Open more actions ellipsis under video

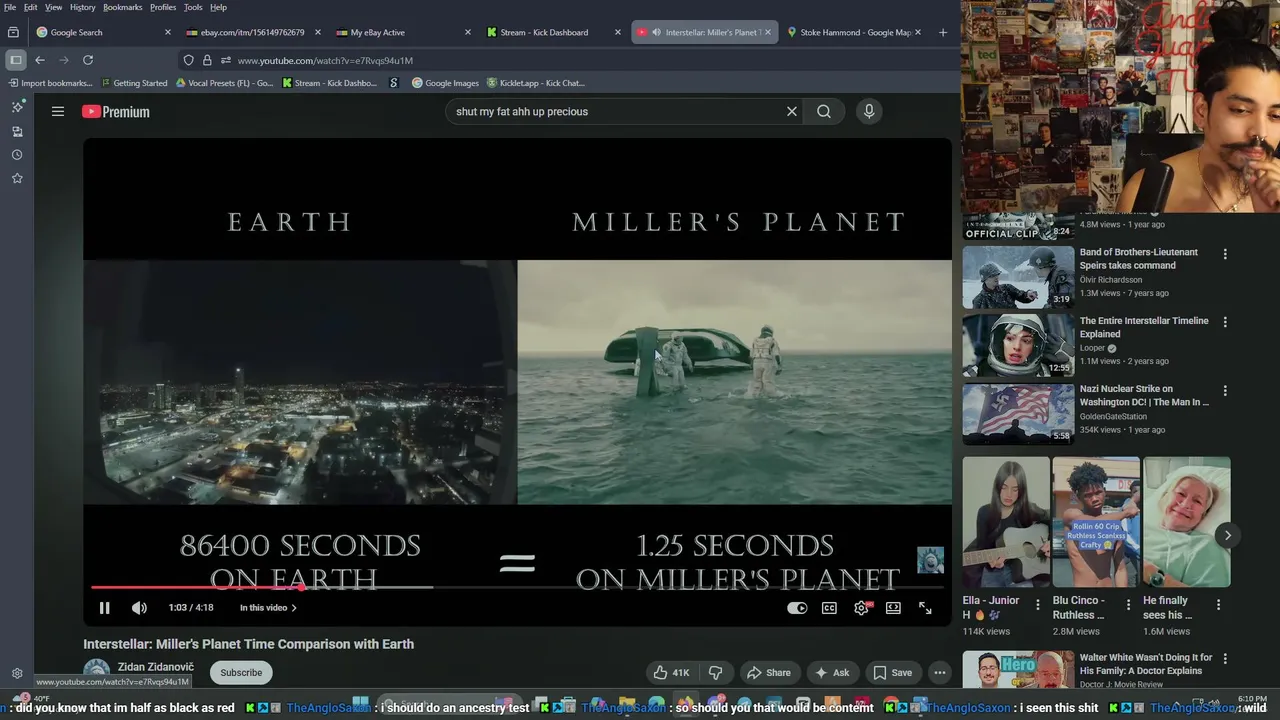(939, 673)
